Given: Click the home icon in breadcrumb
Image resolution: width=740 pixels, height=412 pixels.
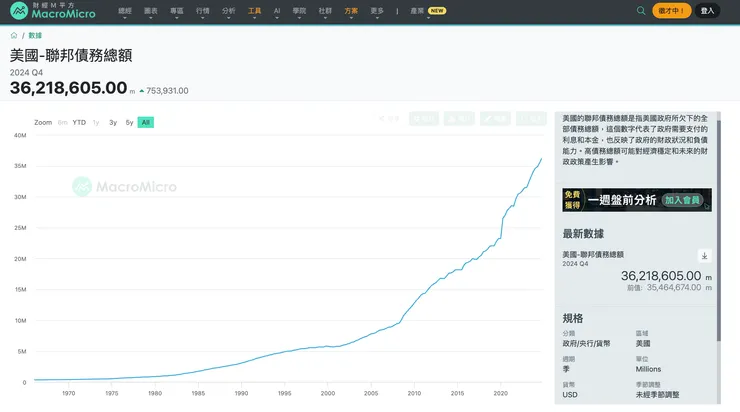Looking at the screenshot, I should [x=14, y=35].
